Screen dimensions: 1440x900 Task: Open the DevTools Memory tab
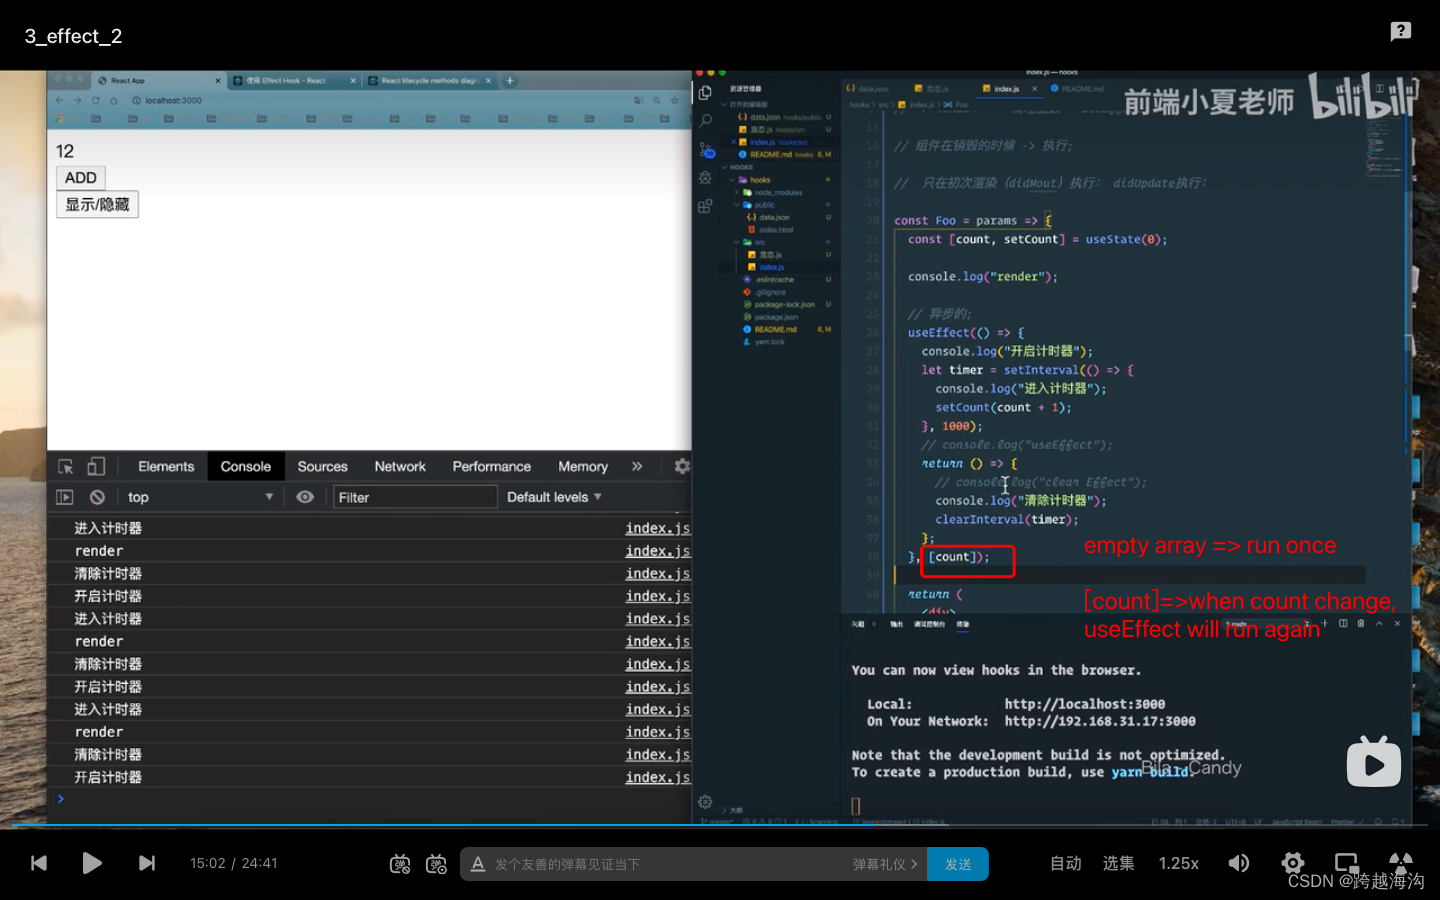click(583, 466)
